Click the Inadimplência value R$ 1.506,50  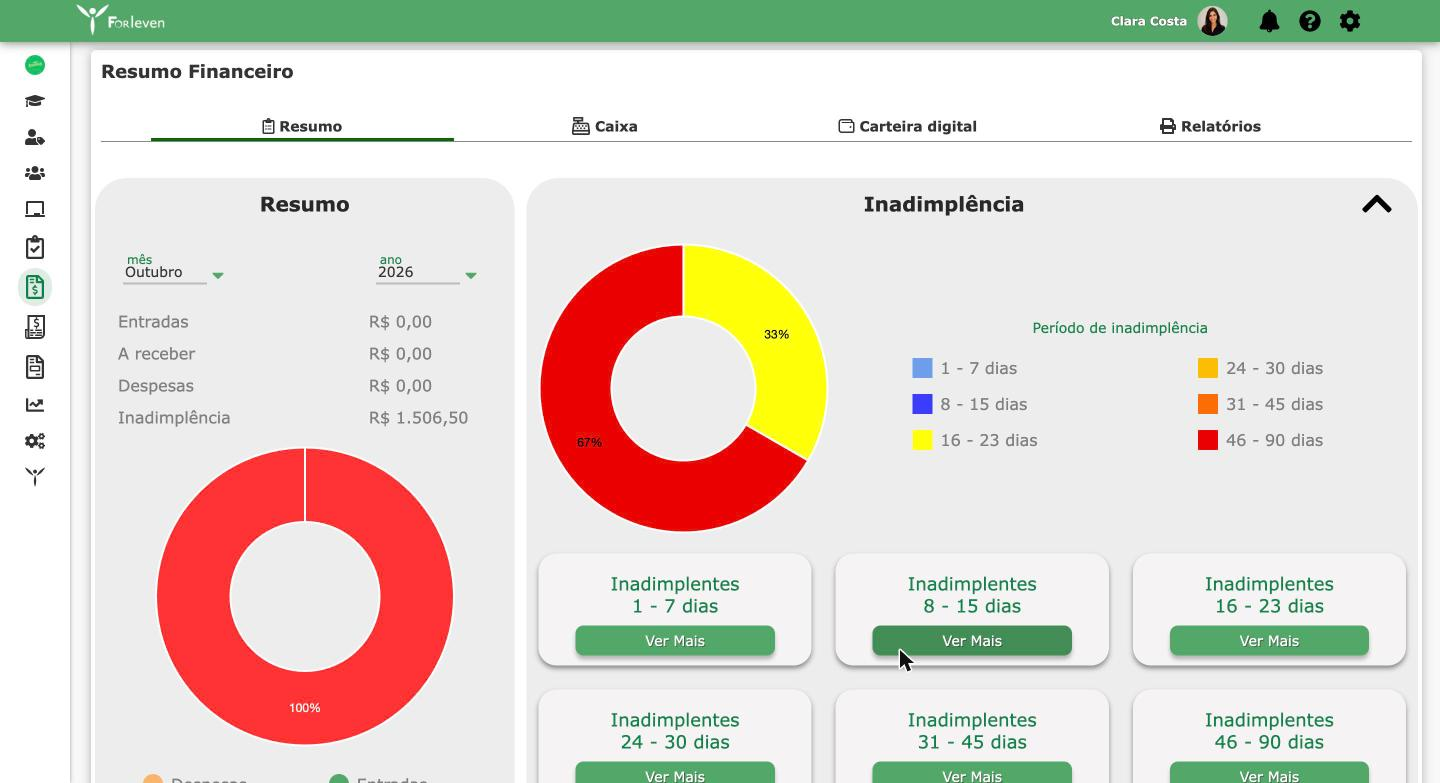tap(418, 418)
